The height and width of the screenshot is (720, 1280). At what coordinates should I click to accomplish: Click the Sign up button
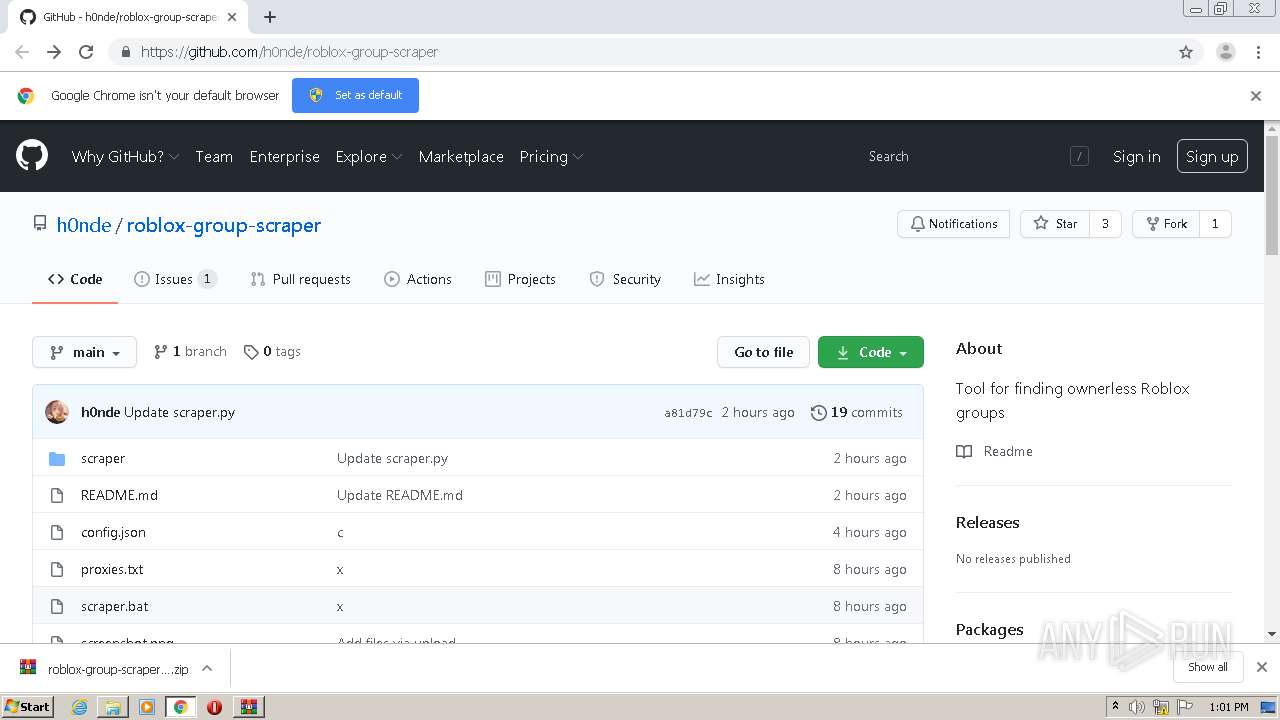pos(1212,156)
